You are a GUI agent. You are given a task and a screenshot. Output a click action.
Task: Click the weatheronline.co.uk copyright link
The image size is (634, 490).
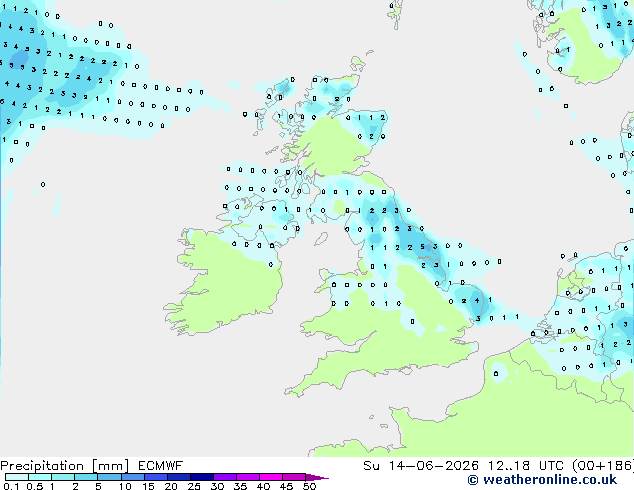[x=542, y=480]
